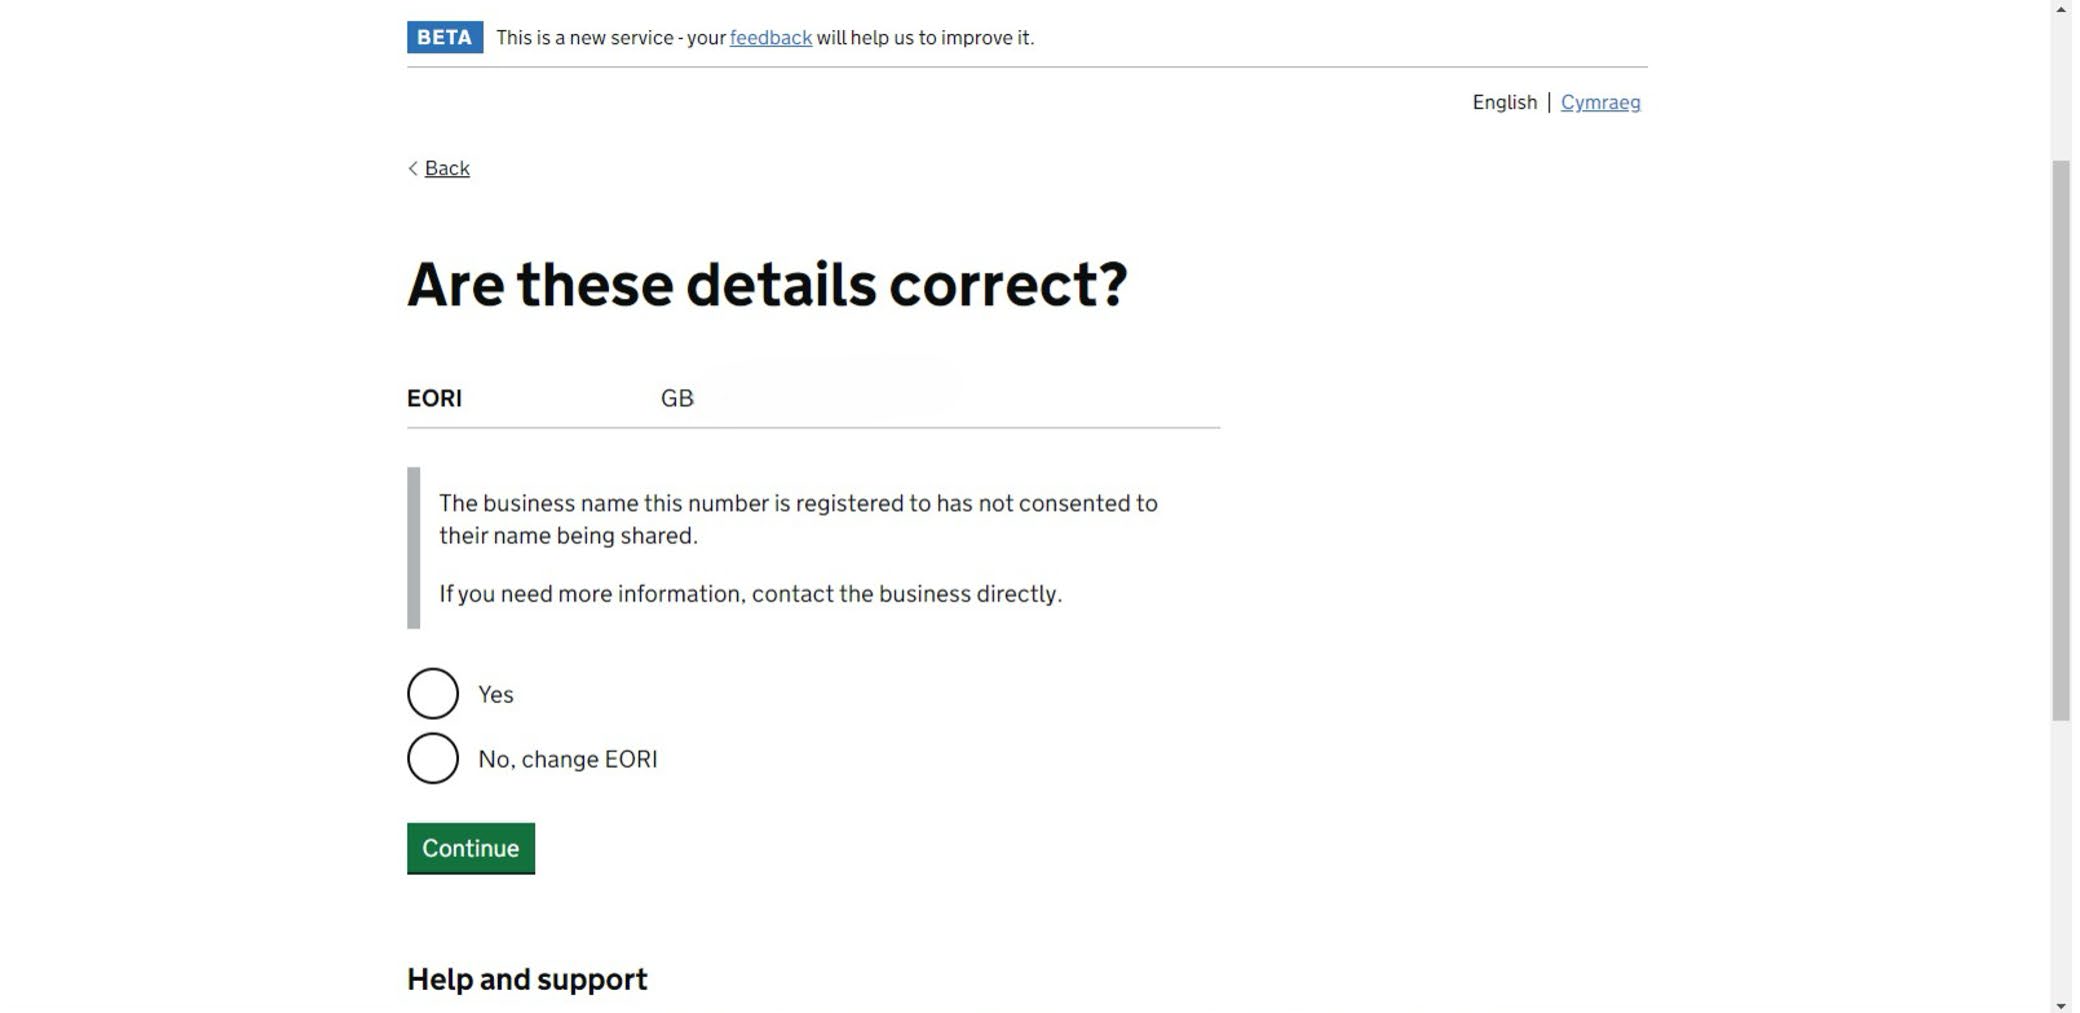
Task: Click the GB EORI number value
Action: pos(677,399)
